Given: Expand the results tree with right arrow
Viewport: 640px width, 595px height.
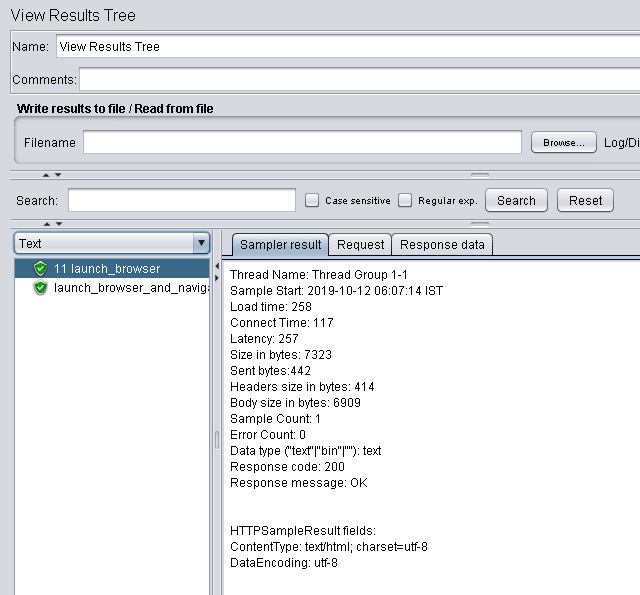Looking at the screenshot, I should pyautogui.click(x=217, y=278).
